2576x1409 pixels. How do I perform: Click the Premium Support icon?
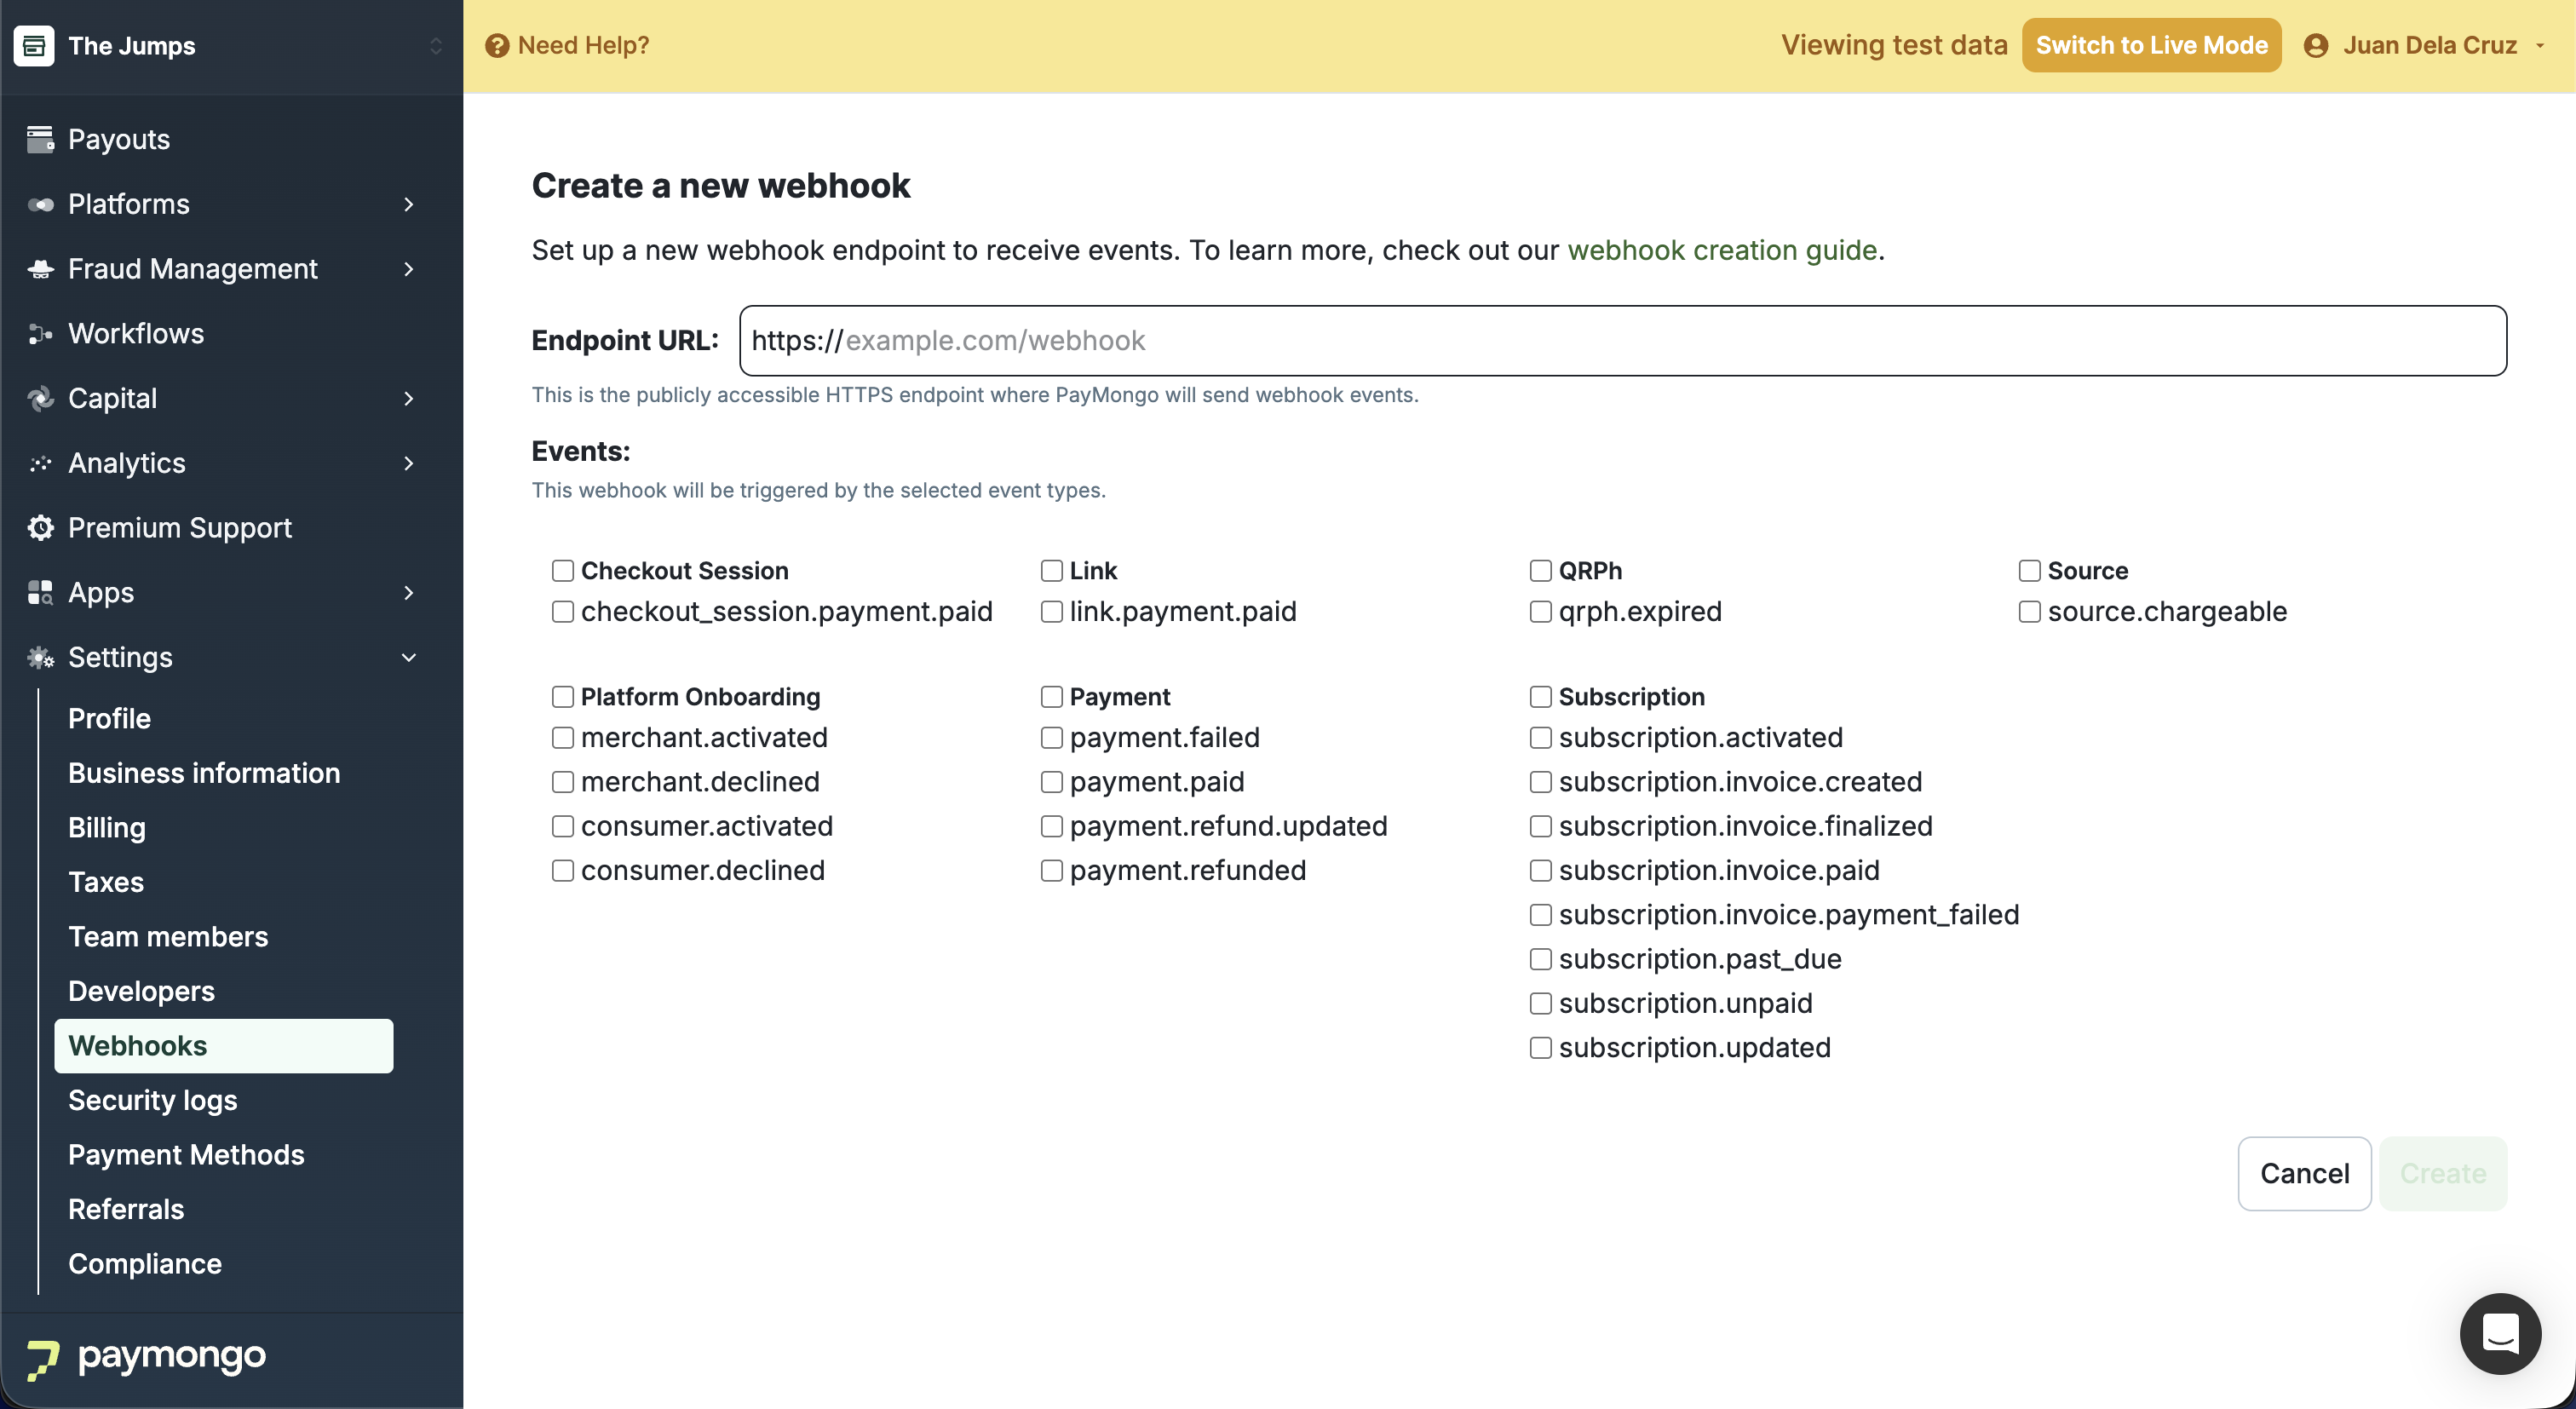tap(40, 528)
